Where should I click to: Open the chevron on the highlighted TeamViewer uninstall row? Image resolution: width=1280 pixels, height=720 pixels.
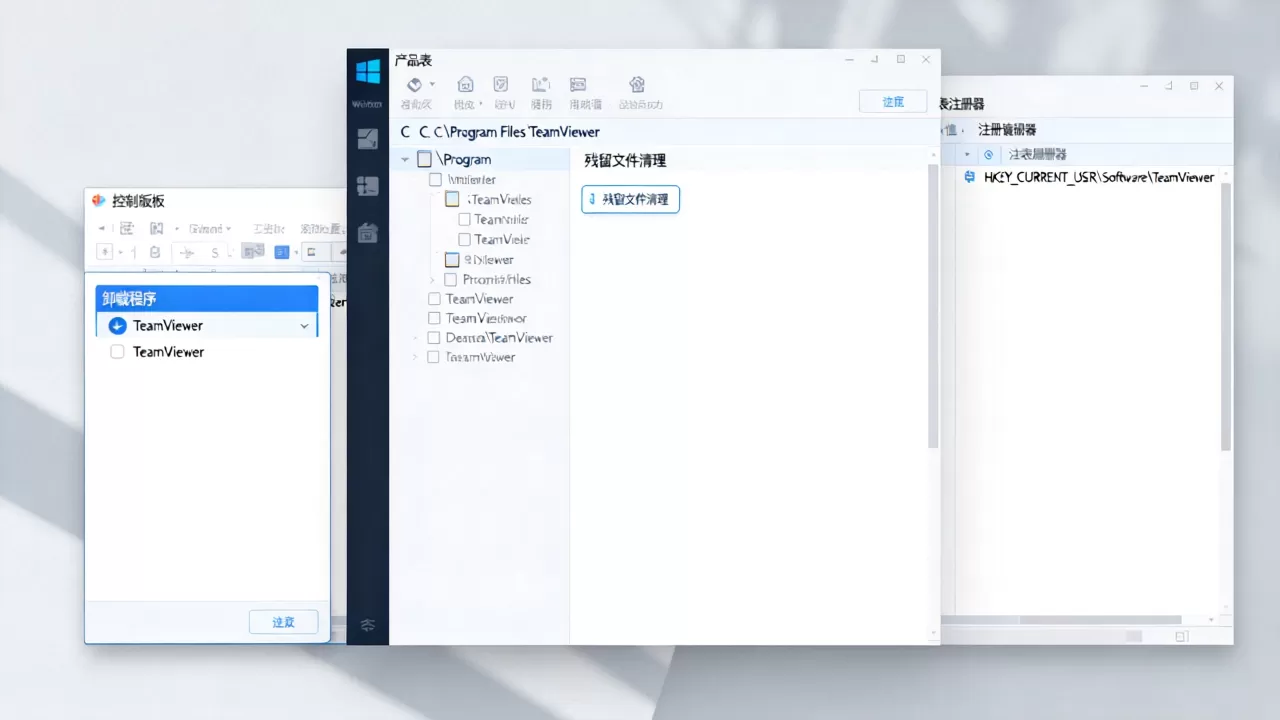click(305, 326)
